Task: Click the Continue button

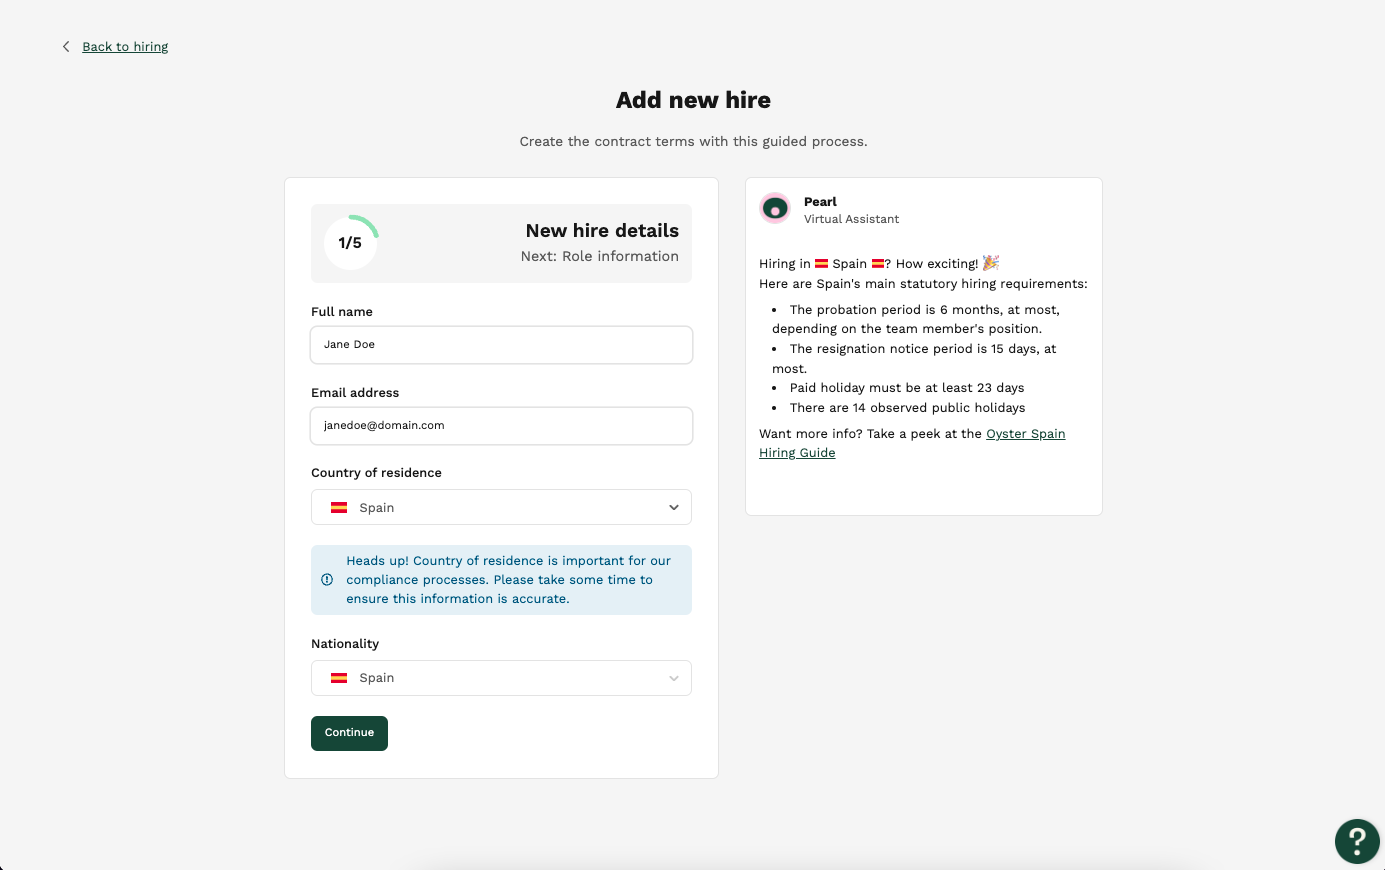Action: tap(349, 733)
